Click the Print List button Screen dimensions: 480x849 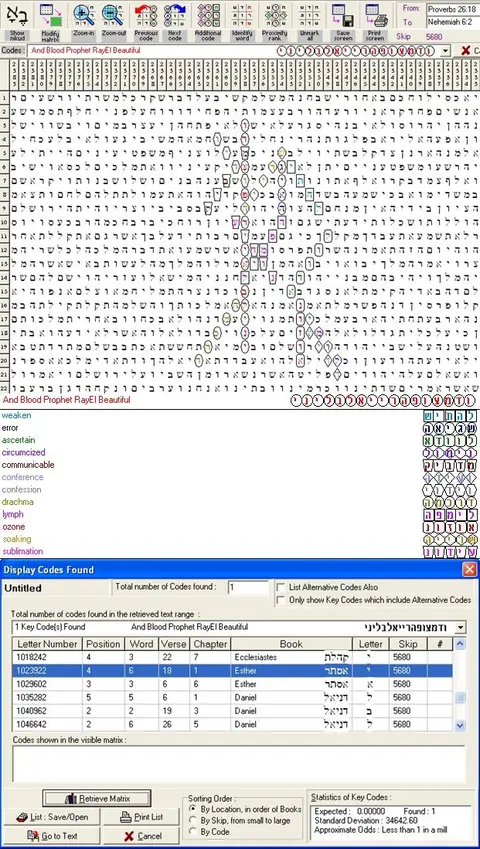pyautogui.click(x=141, y=817)
